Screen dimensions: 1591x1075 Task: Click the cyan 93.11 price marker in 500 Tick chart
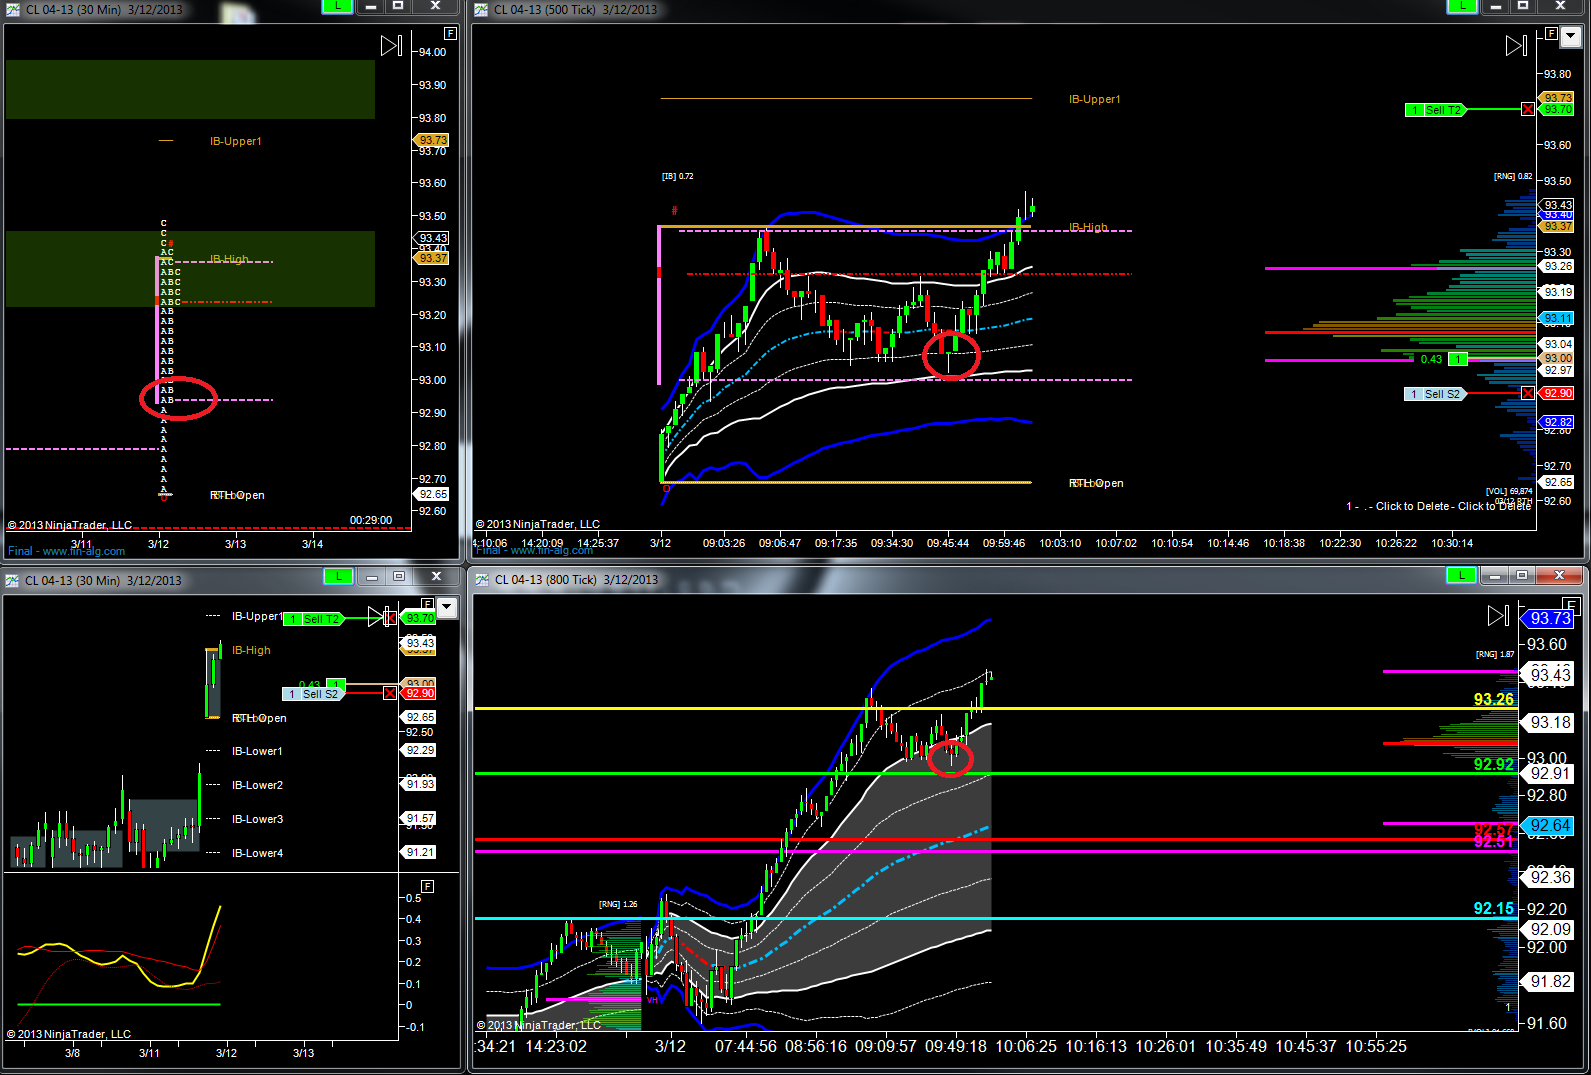point(1557,318)
